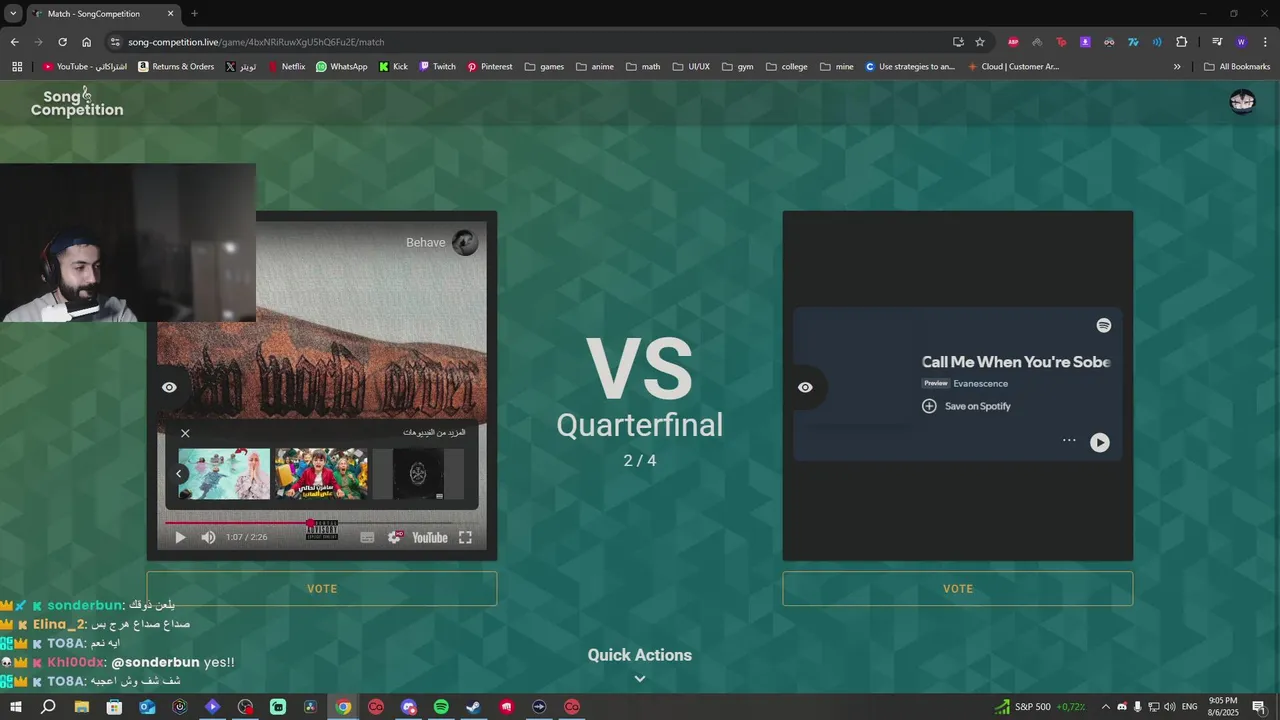Show hidden system tray icons

1105,707
